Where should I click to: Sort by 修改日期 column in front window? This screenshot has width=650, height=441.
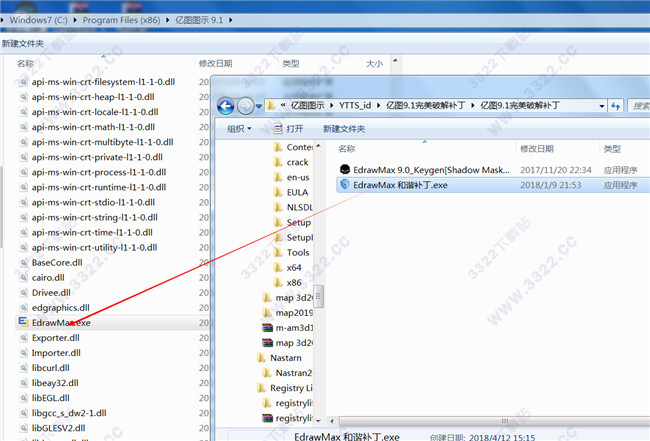(537, 149)
